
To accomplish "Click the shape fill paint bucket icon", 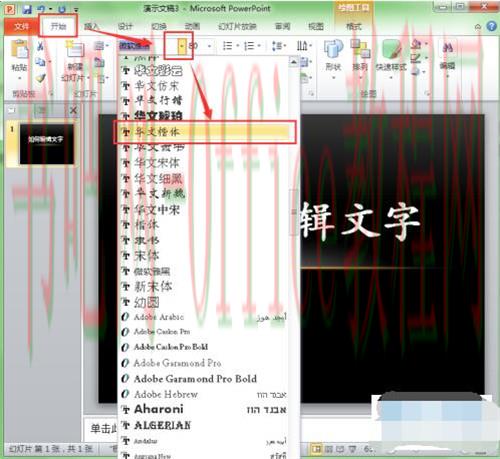I will click(417, 44).
